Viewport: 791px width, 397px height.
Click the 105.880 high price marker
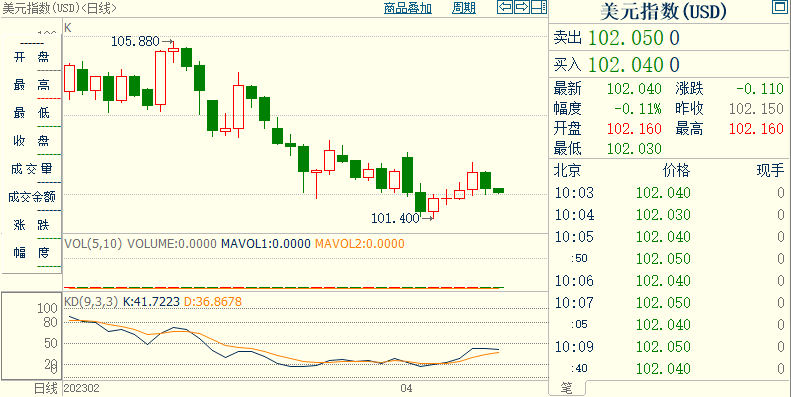[x=135, y=41]
